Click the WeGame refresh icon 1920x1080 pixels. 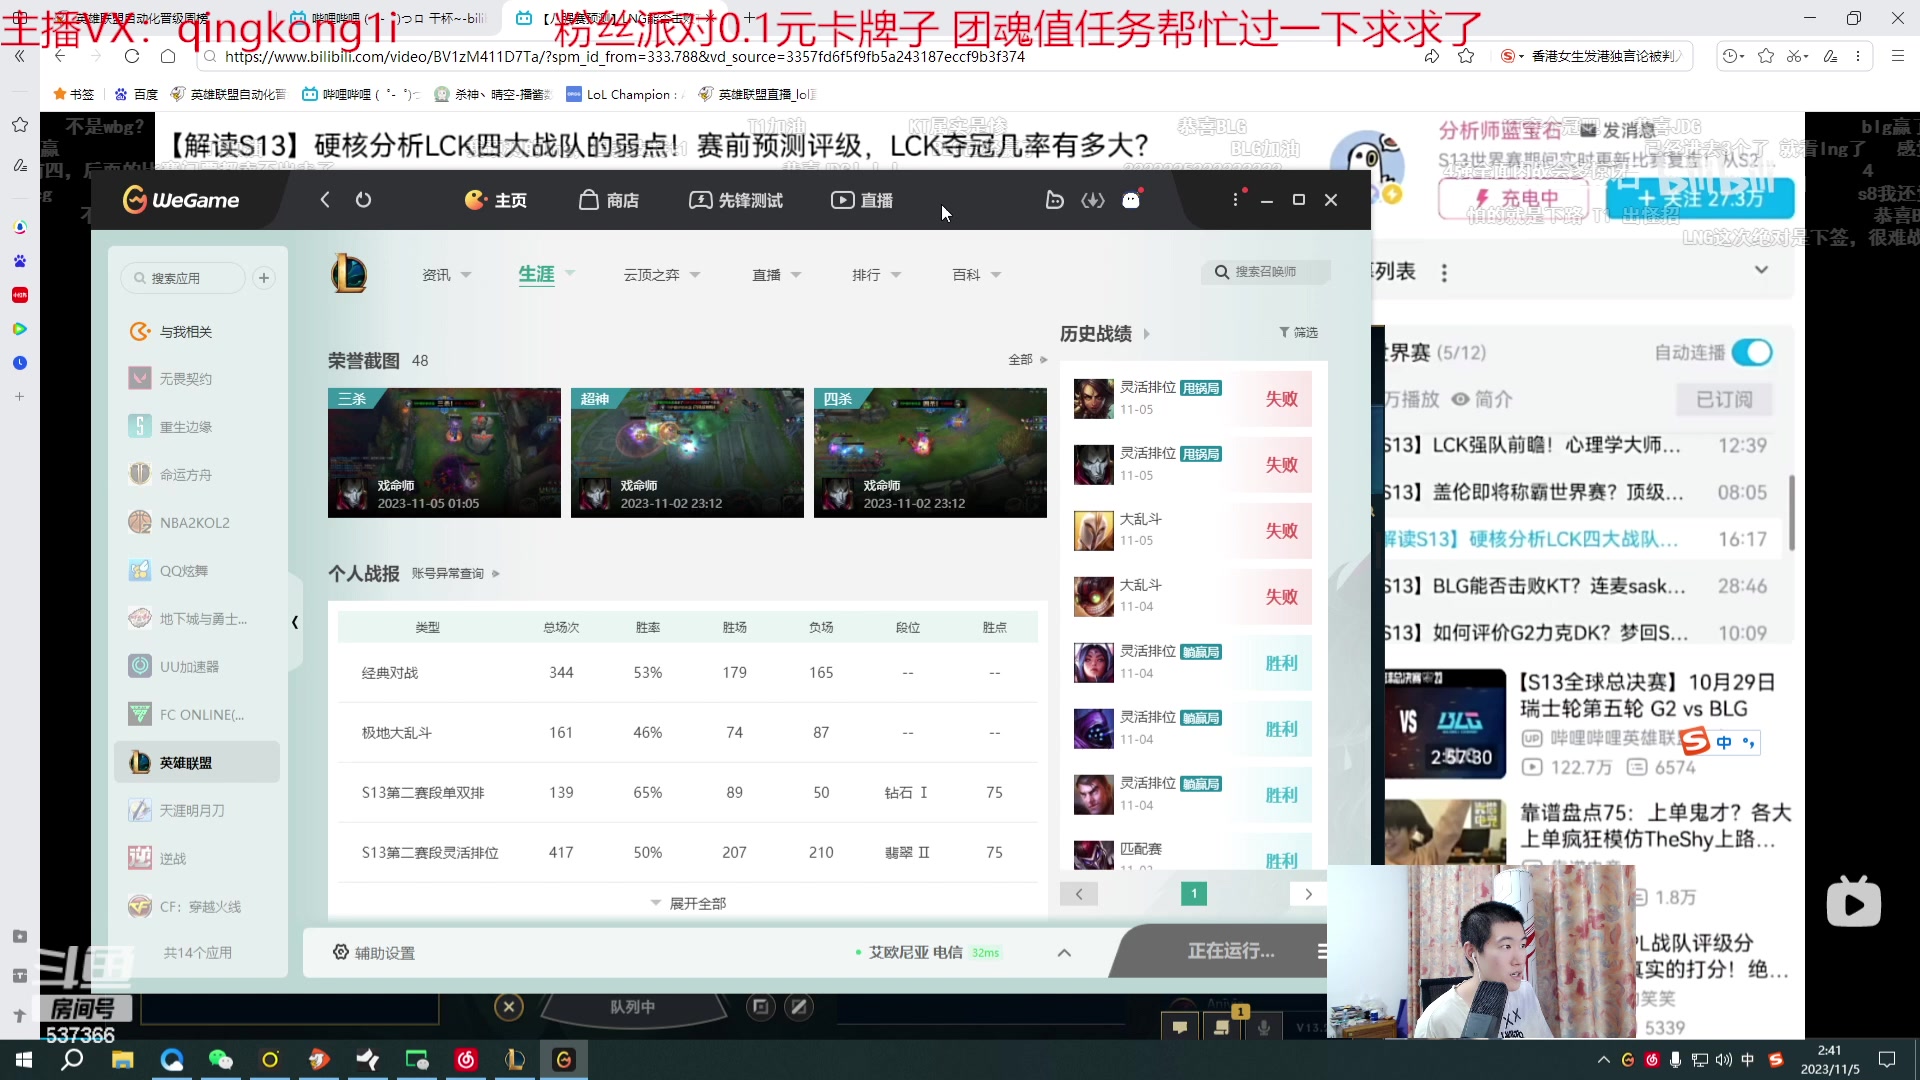(x=363, y=200)
